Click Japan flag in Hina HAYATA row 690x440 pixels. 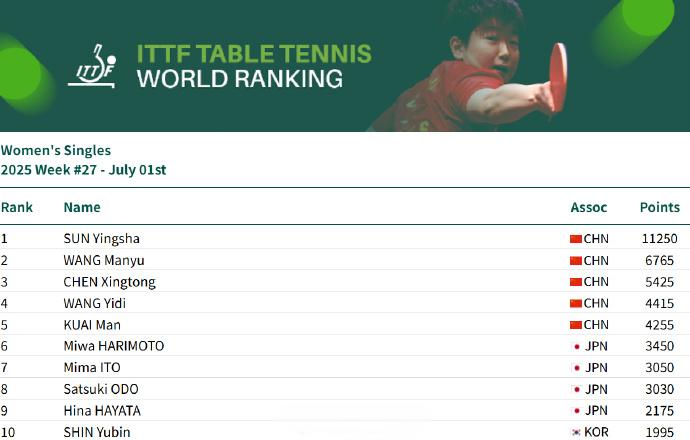coord(576,411)
